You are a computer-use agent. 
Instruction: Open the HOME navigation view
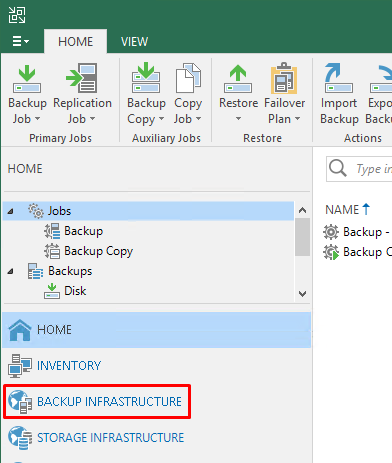pyautogui.click(x=157, y=330)
